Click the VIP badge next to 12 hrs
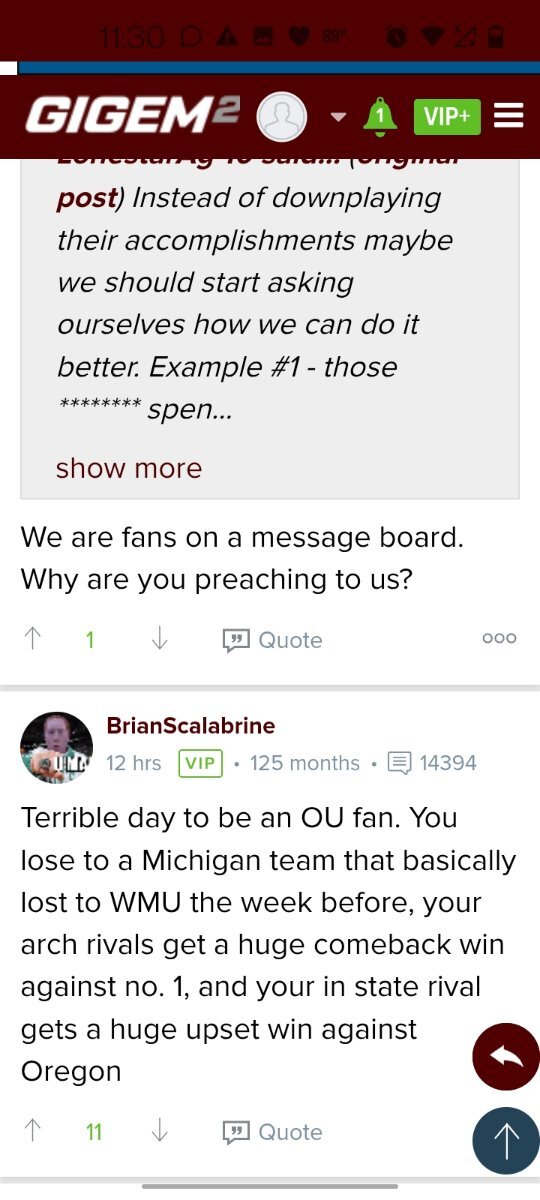 click(x=200, y=763)
